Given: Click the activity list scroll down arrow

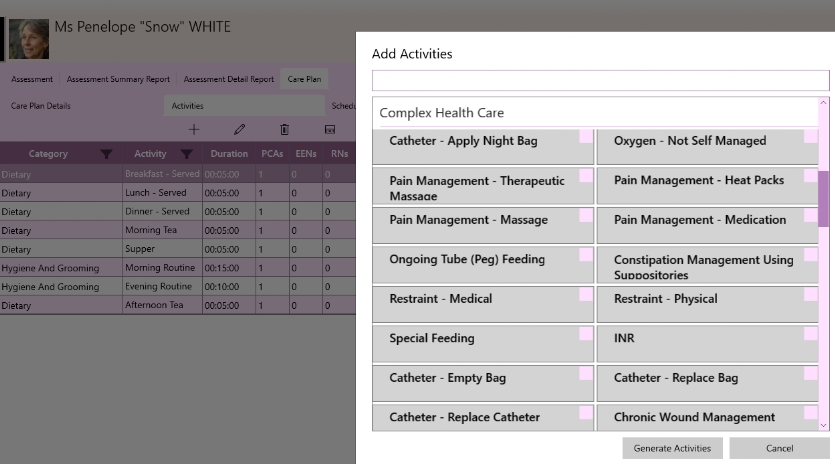Looking at the screenshot, I should pyautogui.click(x=823, y=425).
